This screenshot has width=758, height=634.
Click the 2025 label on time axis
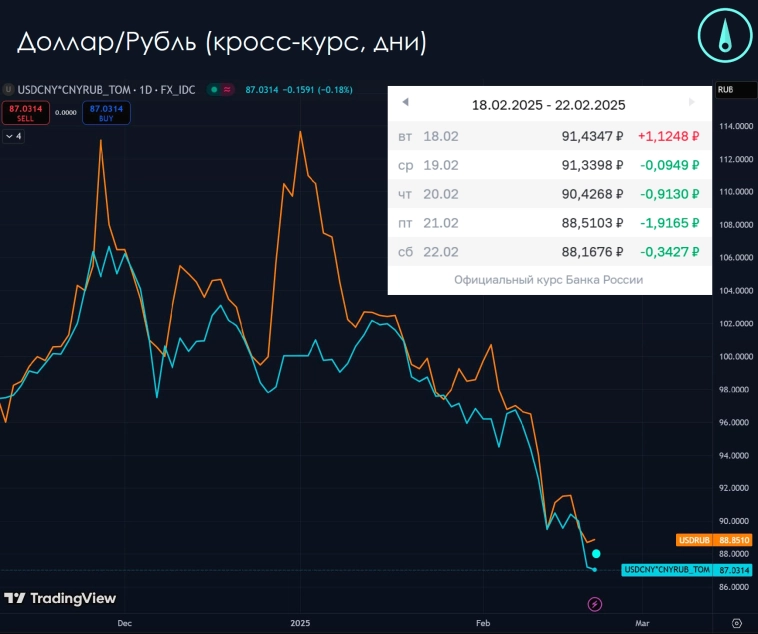click(300, 623)
